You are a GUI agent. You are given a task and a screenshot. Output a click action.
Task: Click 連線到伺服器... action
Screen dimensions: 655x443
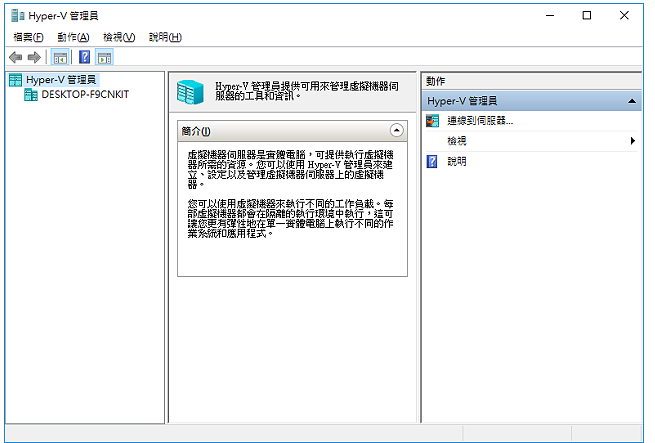pos(480,121)
